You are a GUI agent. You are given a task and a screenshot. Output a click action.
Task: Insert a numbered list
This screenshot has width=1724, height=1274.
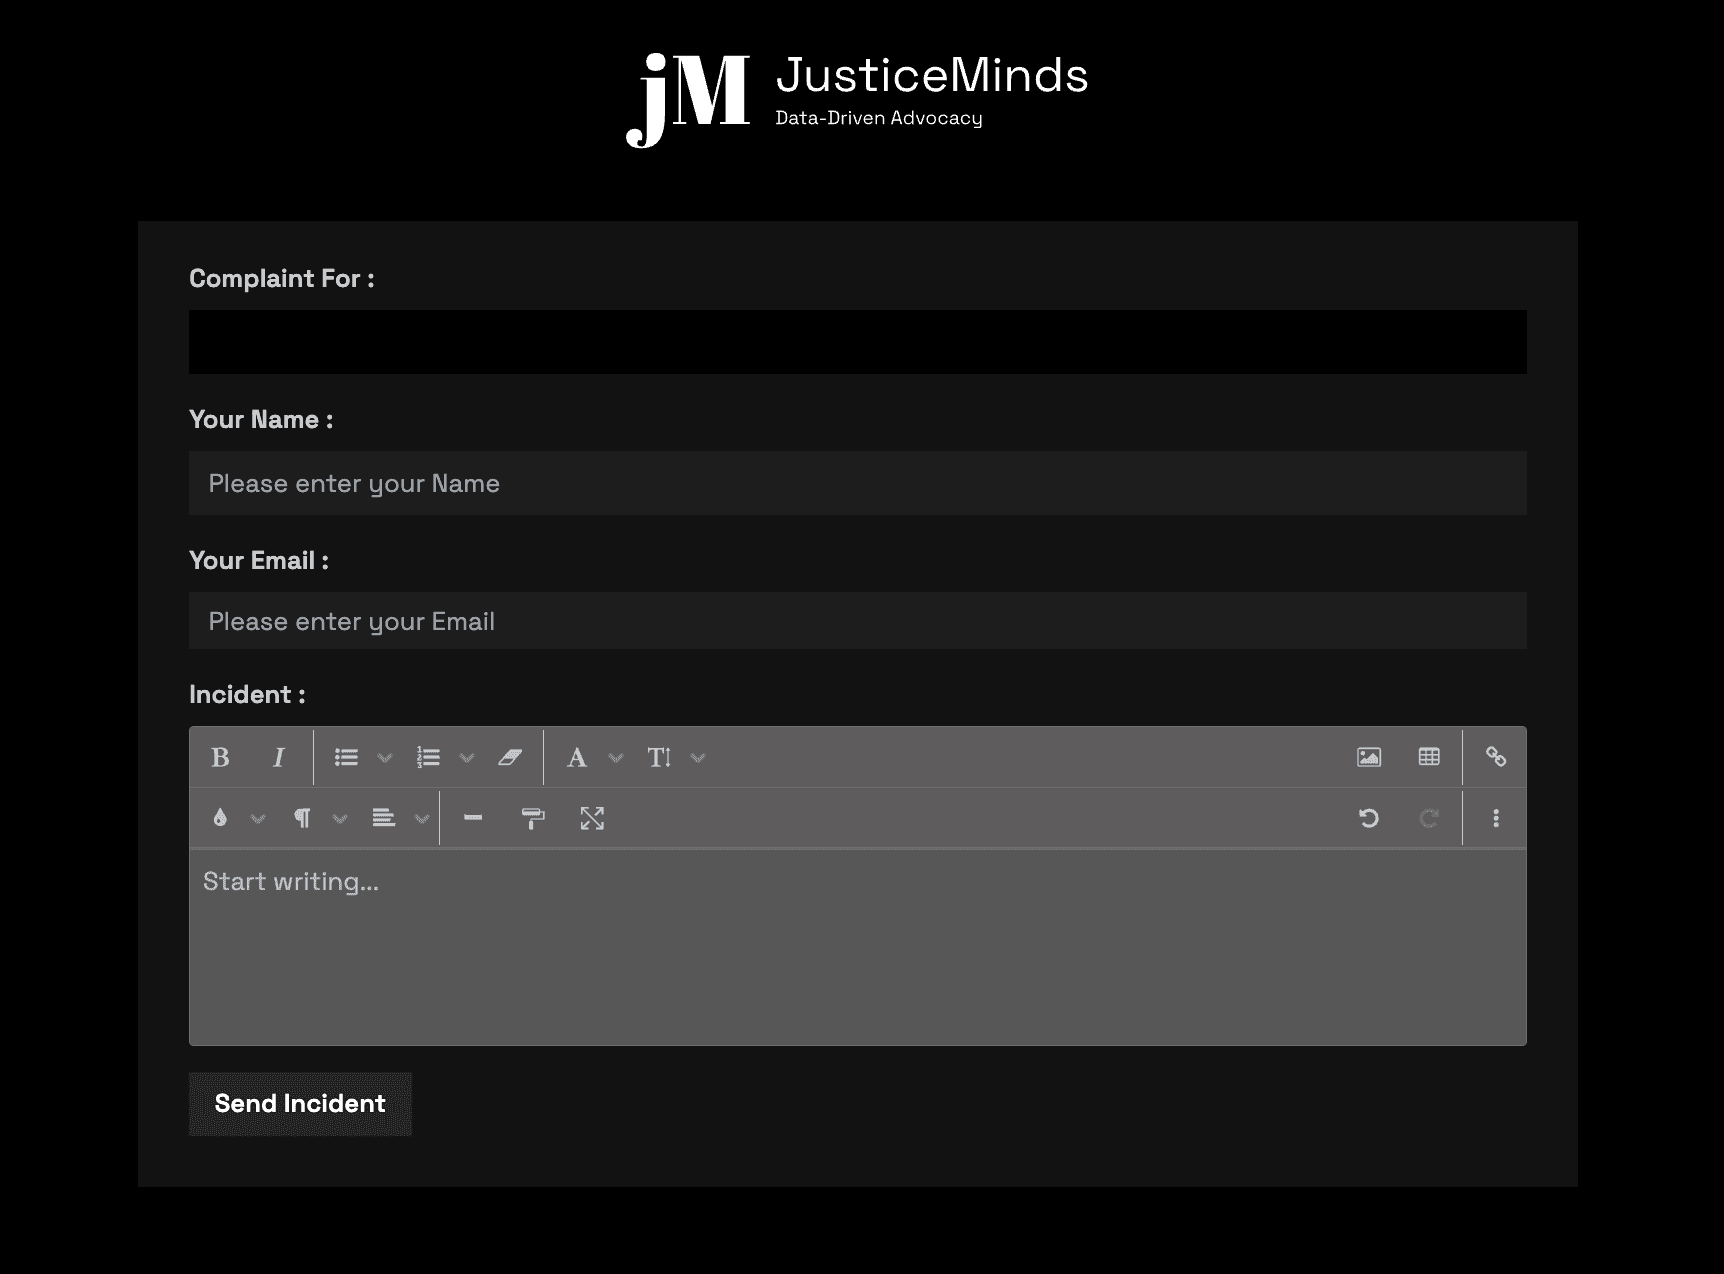428,758
